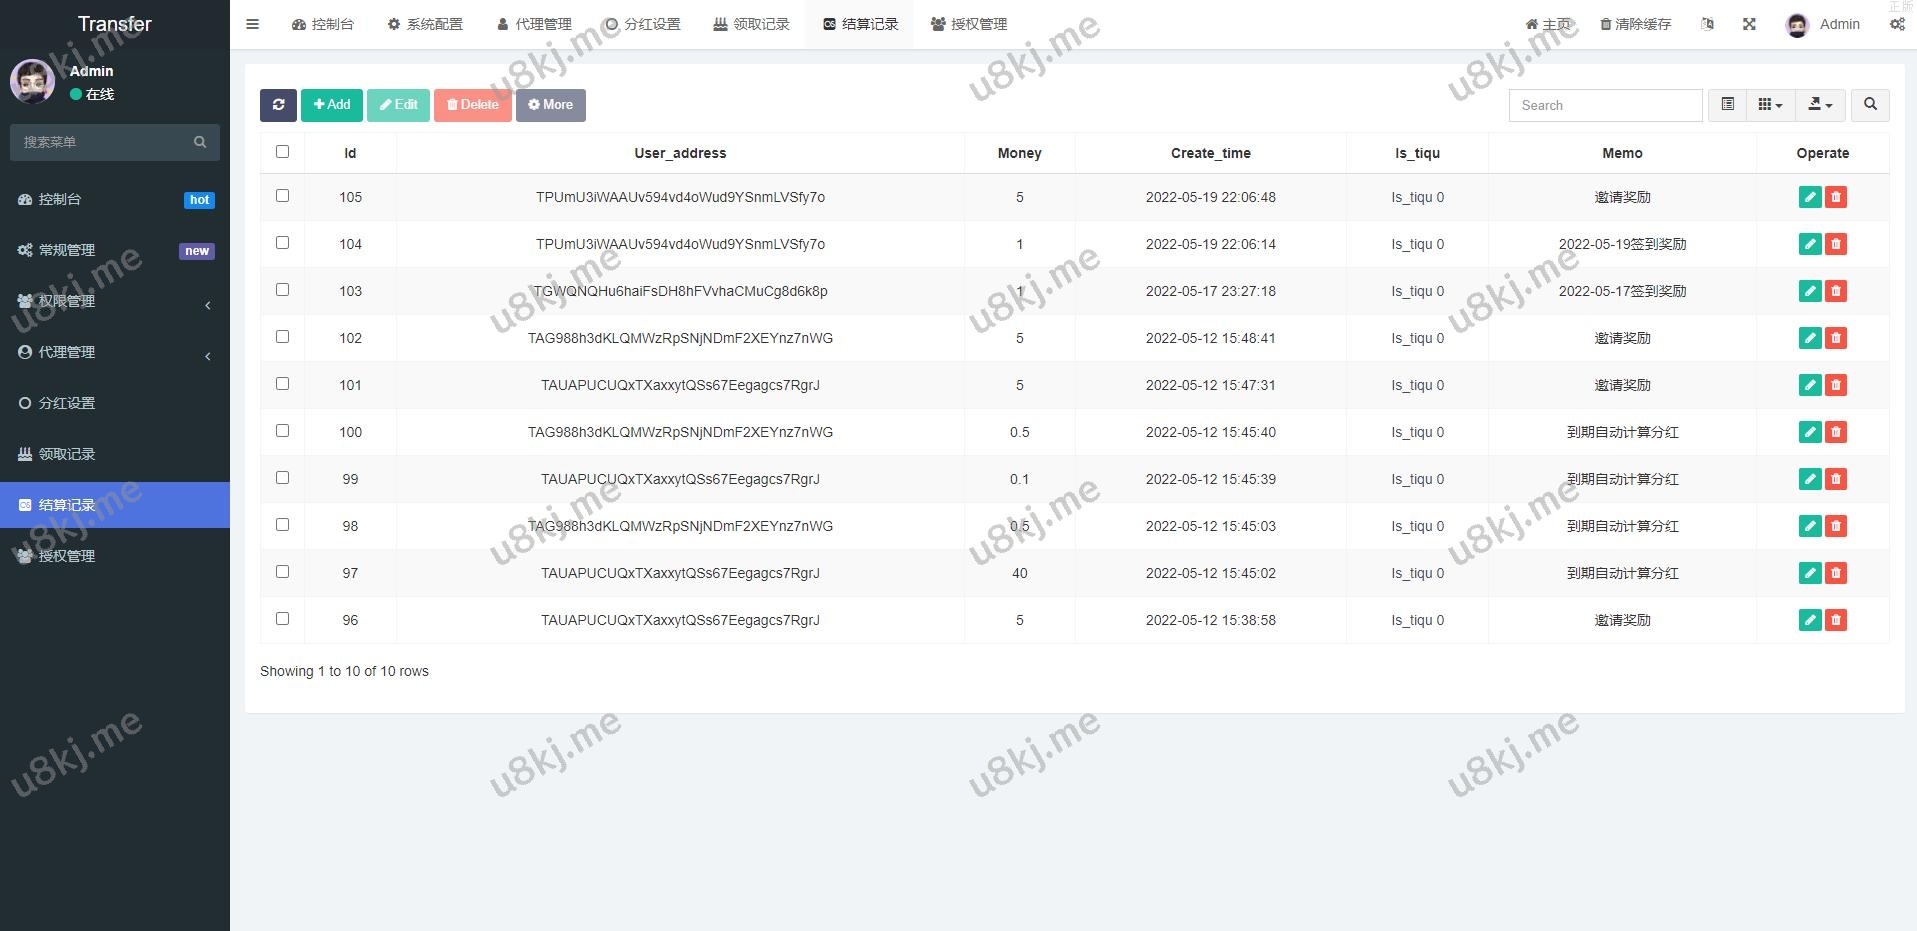Viewport: 1917px width, 931px height.
Task: Click the fullscreen icon in top bar
Action: (x=1749, y=24)
